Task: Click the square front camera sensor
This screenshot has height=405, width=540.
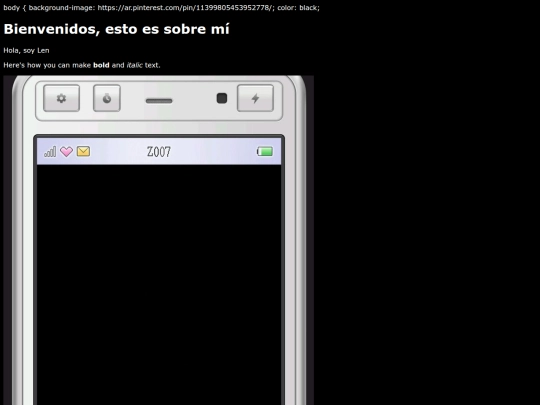Action: click(x=222, y=98)
